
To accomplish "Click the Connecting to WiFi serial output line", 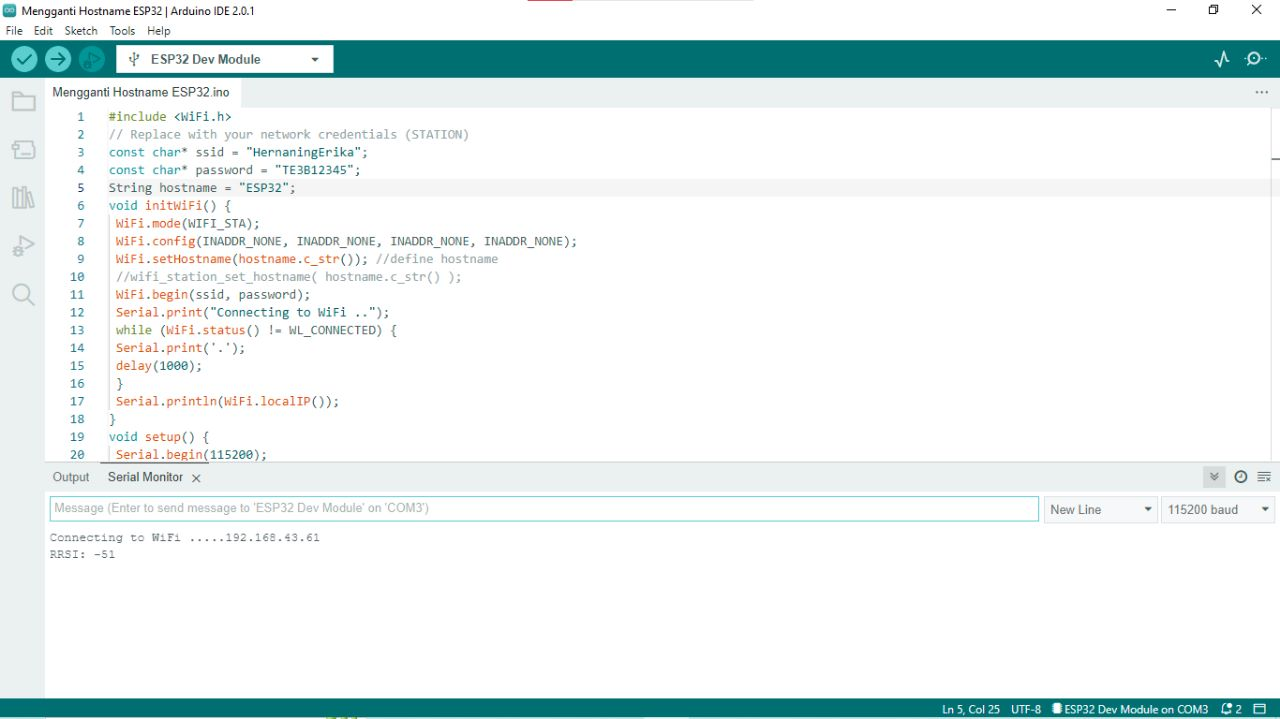I will (185, 538).
